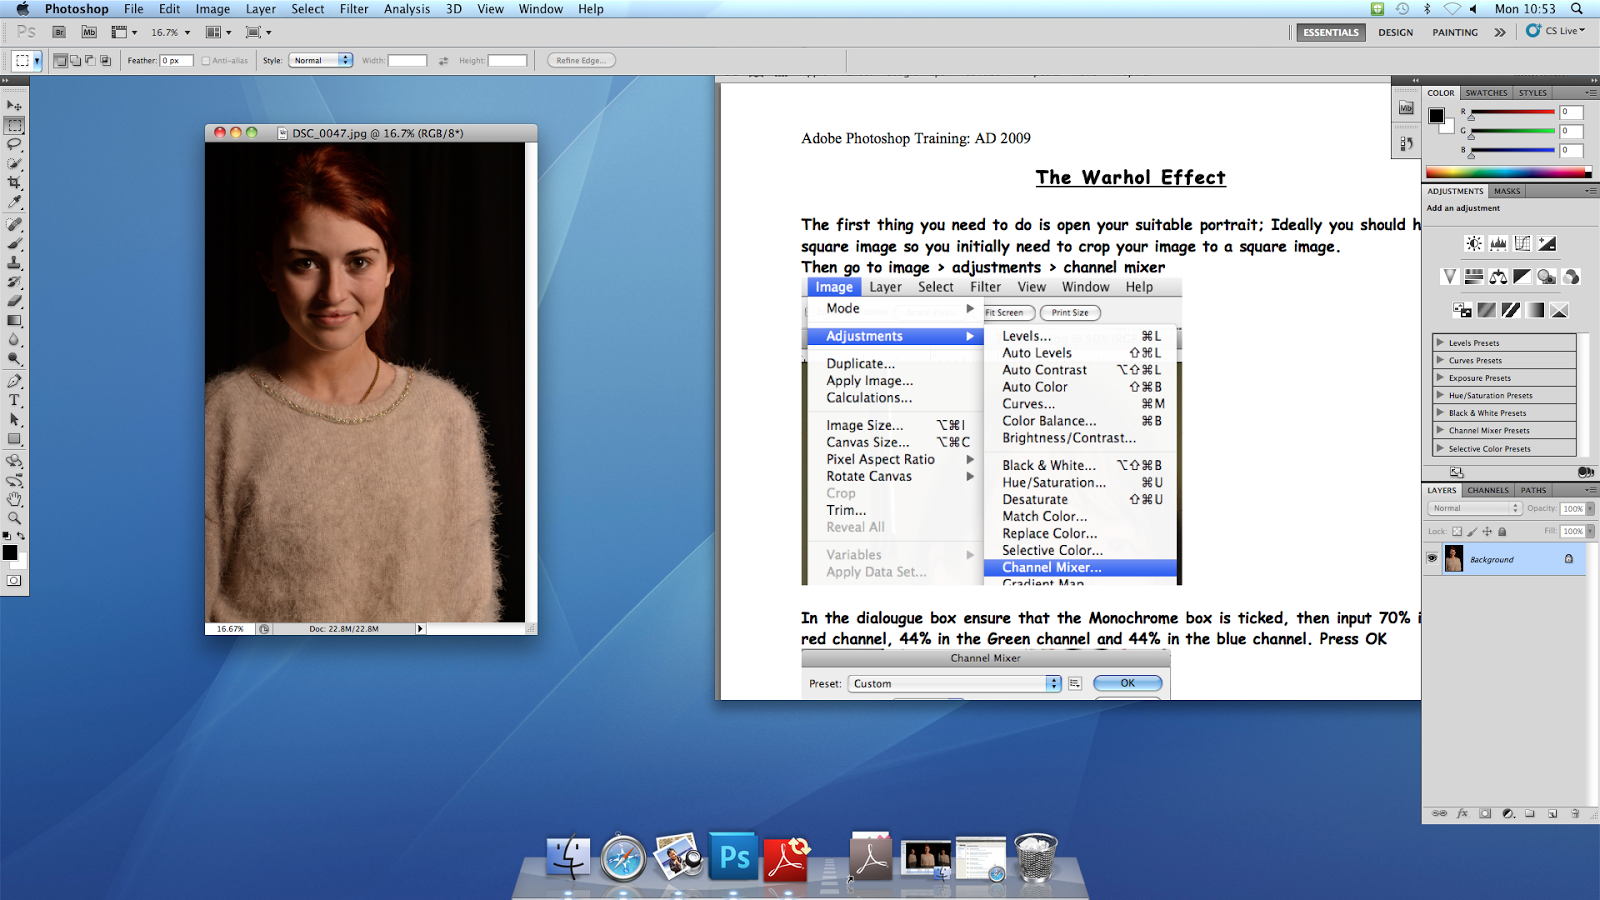Open the Filter menu
This screenshot has width=1600, height=900.
point(354,9)
